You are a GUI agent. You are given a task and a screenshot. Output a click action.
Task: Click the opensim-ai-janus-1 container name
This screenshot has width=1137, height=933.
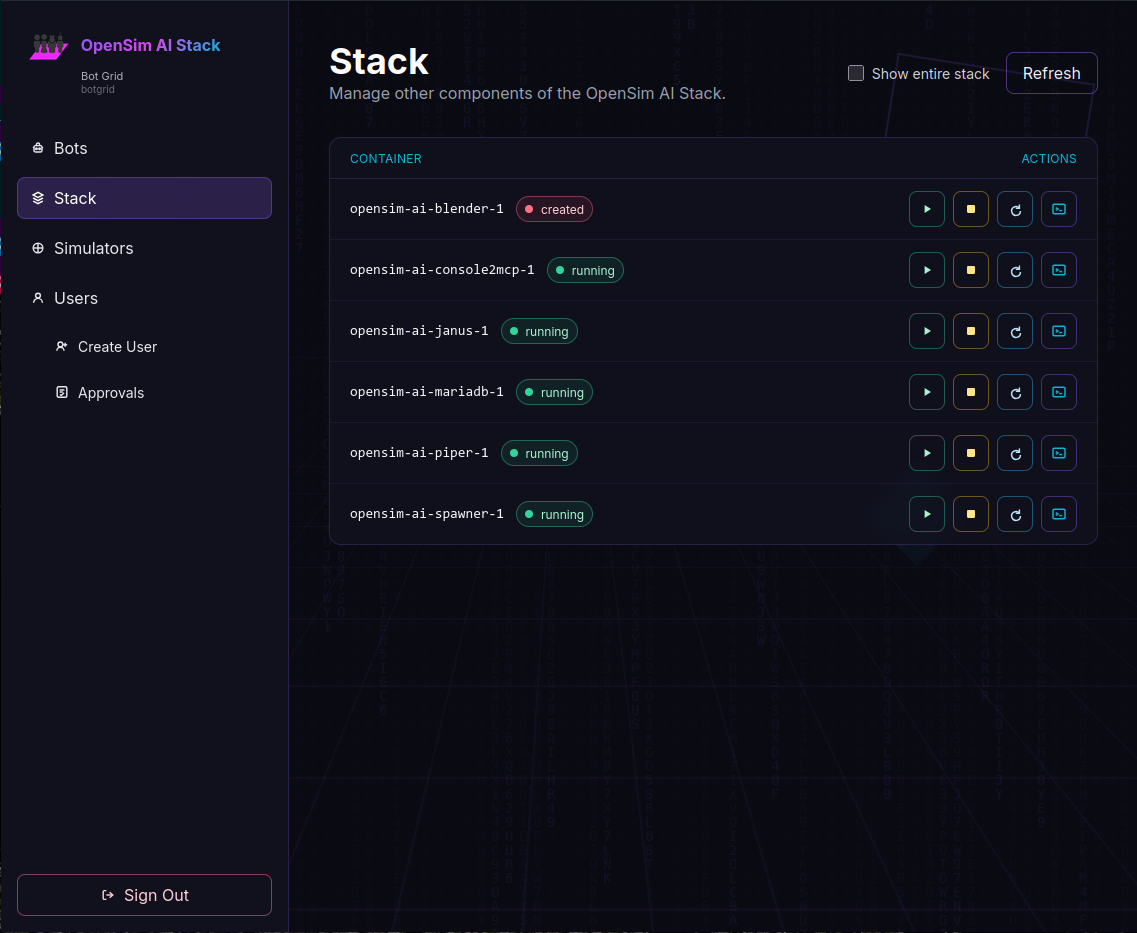click(419, 331)
